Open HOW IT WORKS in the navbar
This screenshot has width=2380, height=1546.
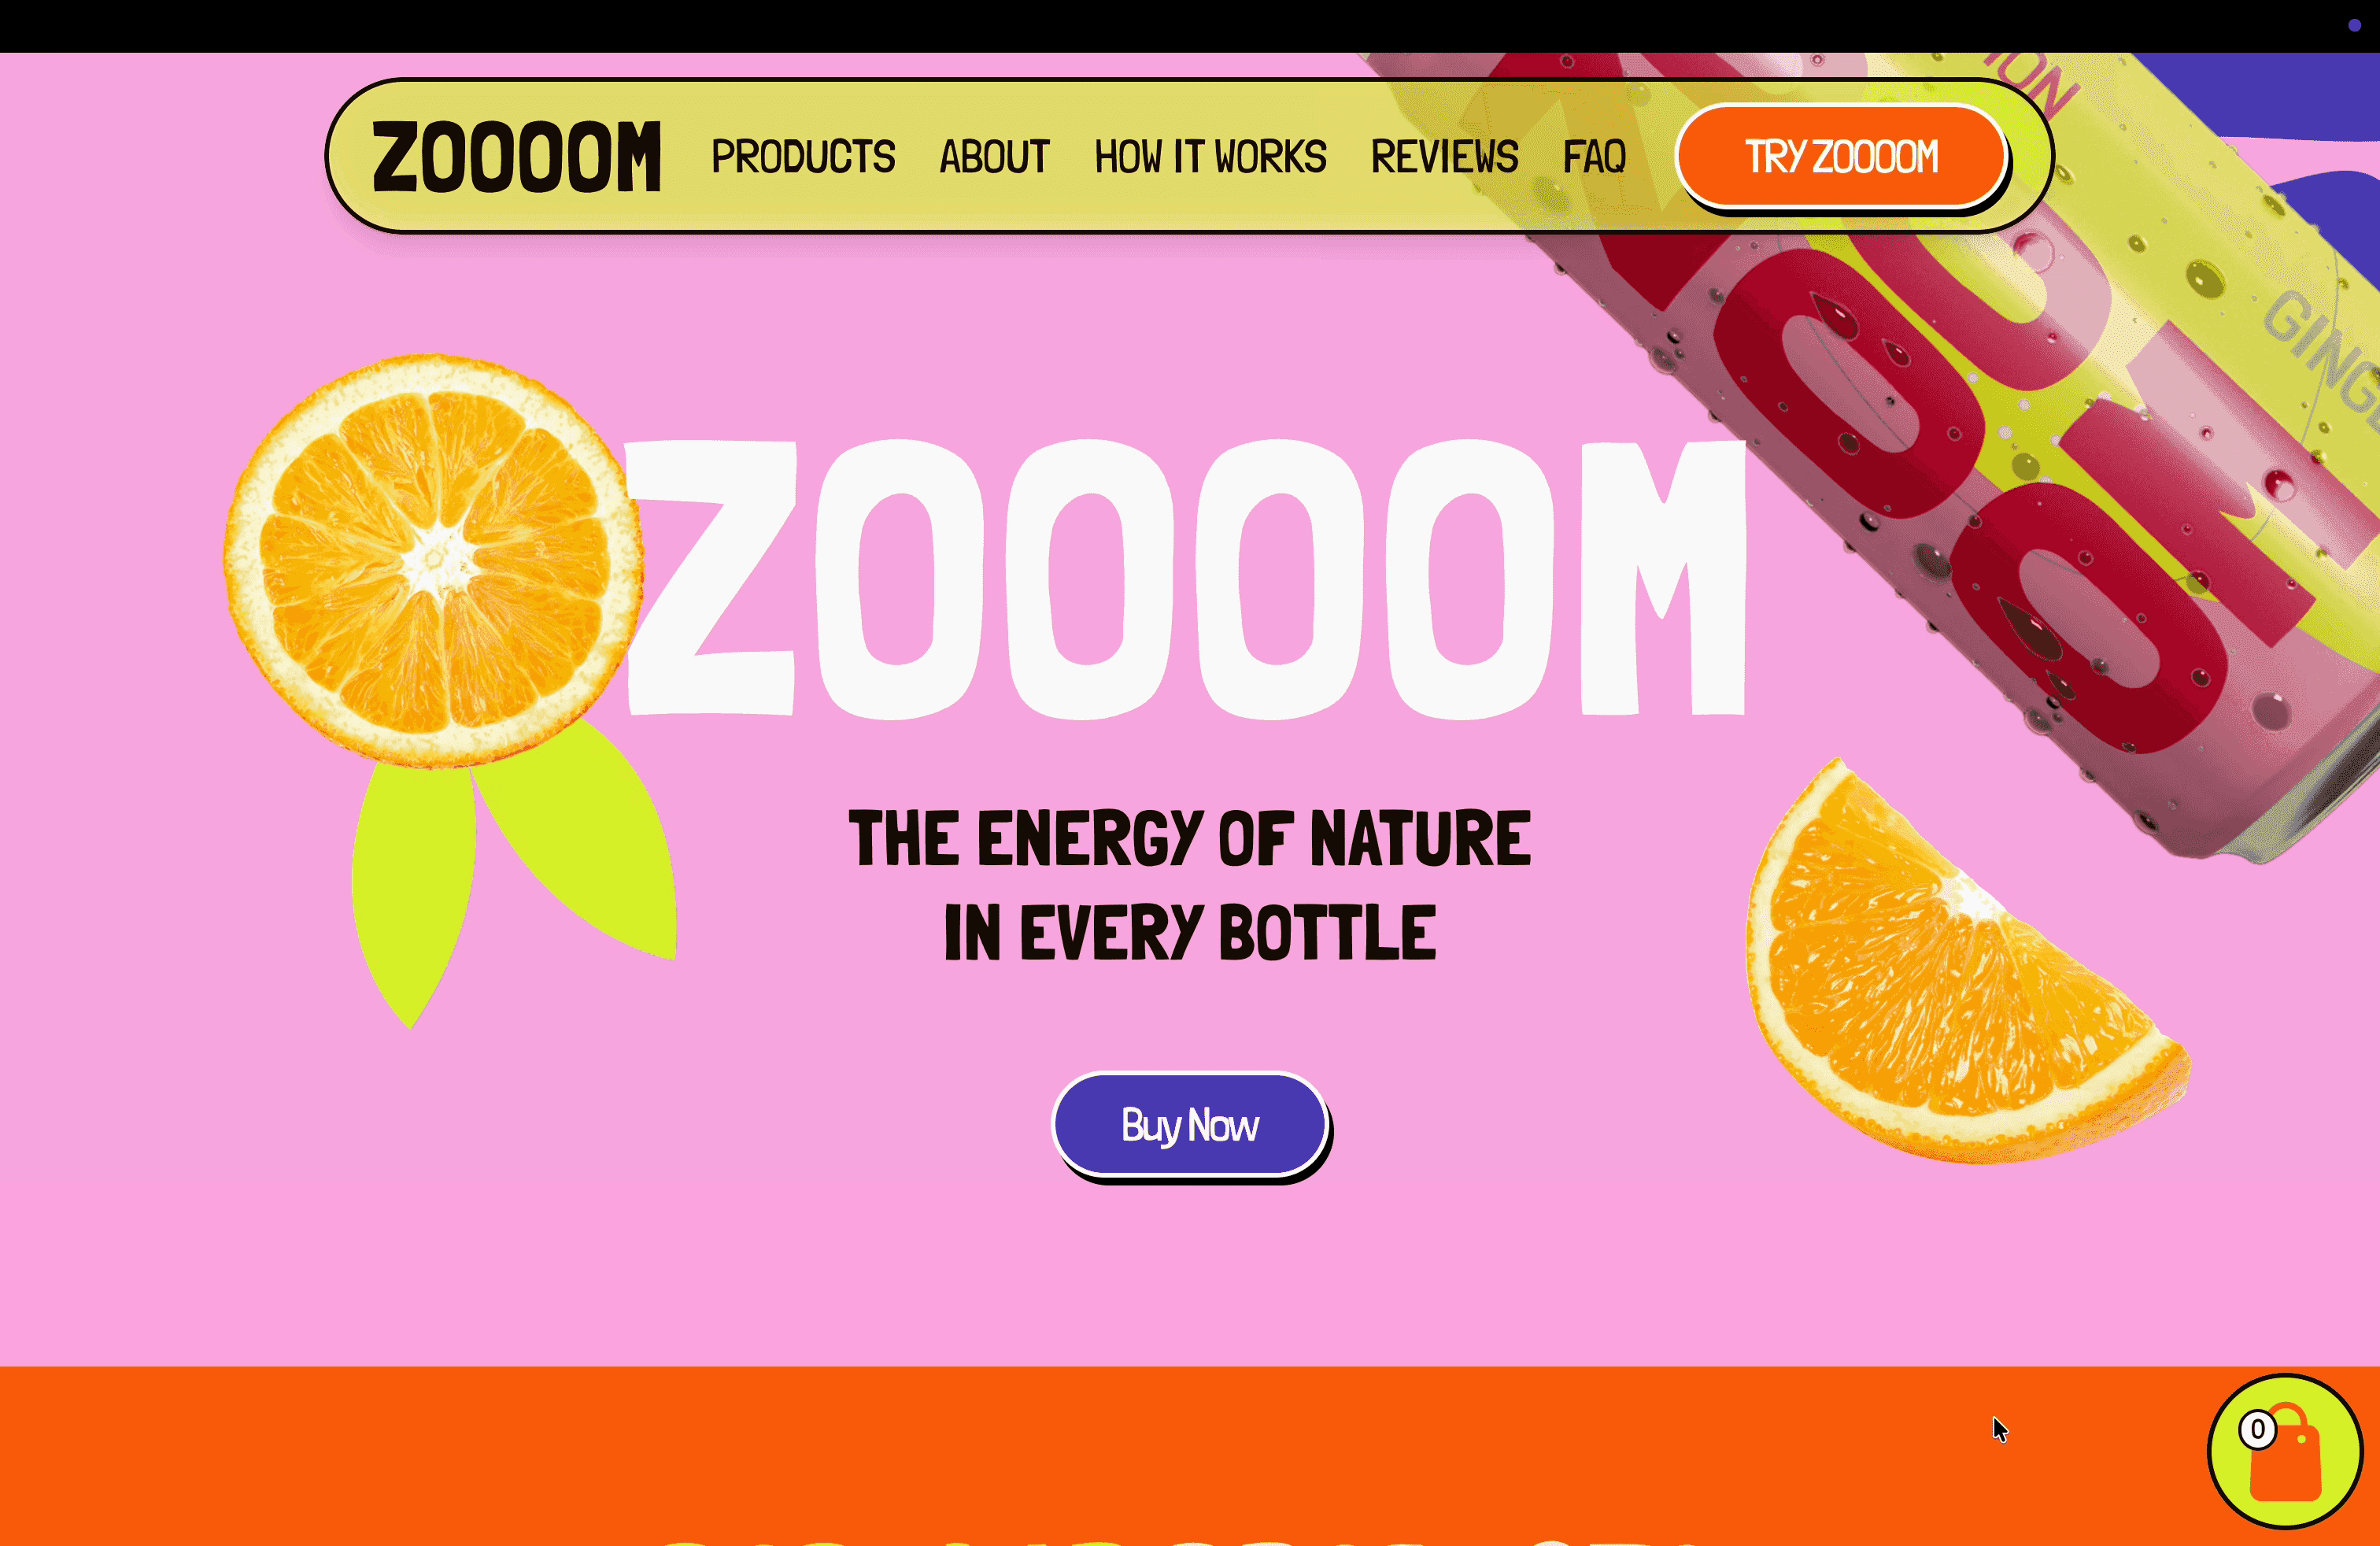tap(1210, 157)
